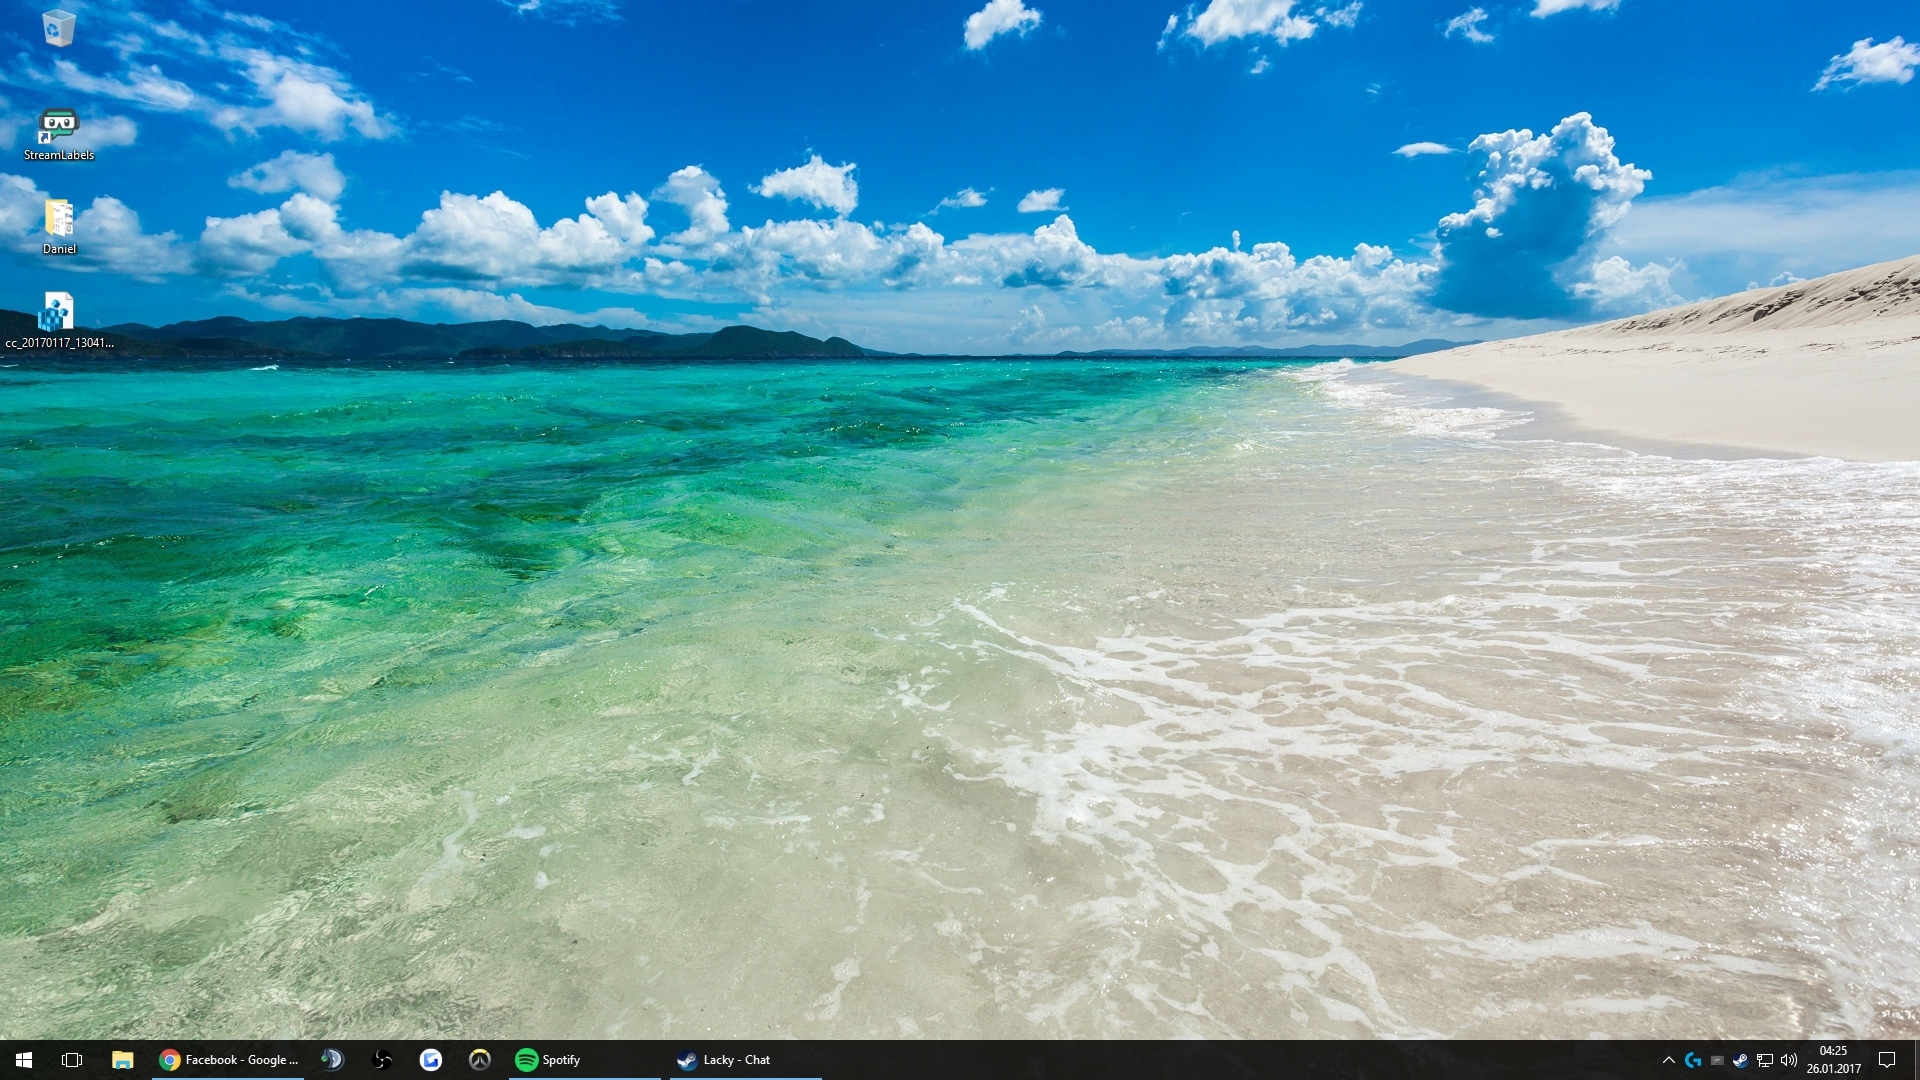Click the Steam icon in system tray
This screenshot has height=1080, width=1920.
1741,1060
